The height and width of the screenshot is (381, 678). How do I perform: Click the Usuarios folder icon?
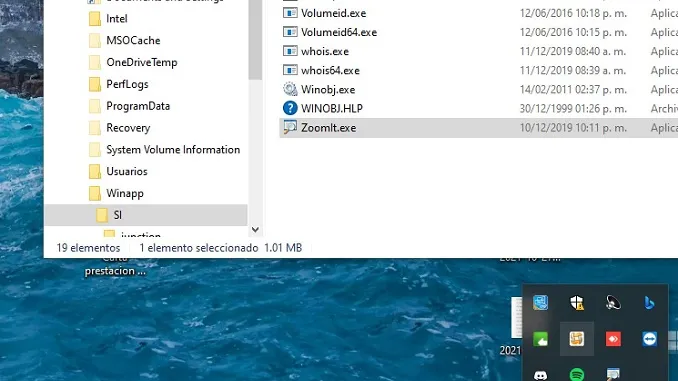click(x=95, y=171)
